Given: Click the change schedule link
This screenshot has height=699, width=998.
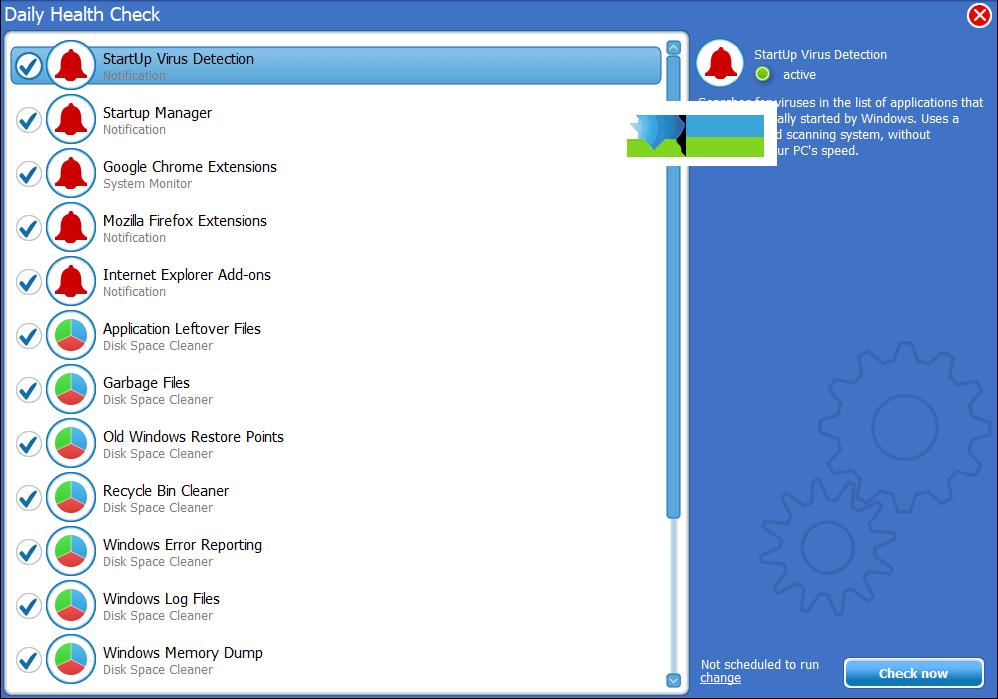Looking at the screenshot, I should pos(720,679).
